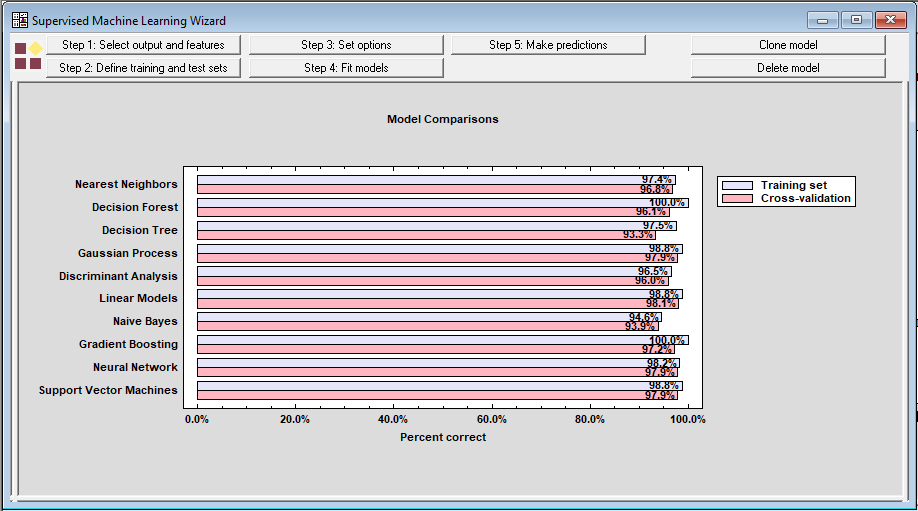Click the Model Comparisons chart title
Viewport: 918px width, 511px height.
[x=442, y=119]
